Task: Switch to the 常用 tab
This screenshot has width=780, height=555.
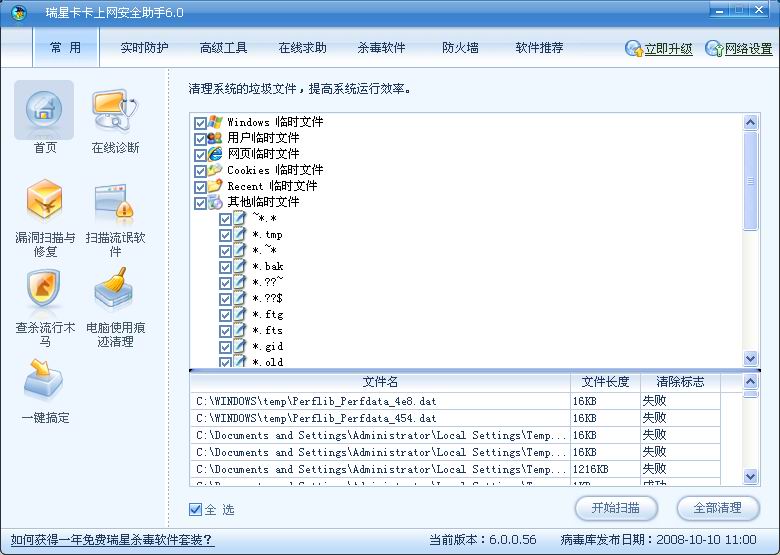Action: (66, 48)
